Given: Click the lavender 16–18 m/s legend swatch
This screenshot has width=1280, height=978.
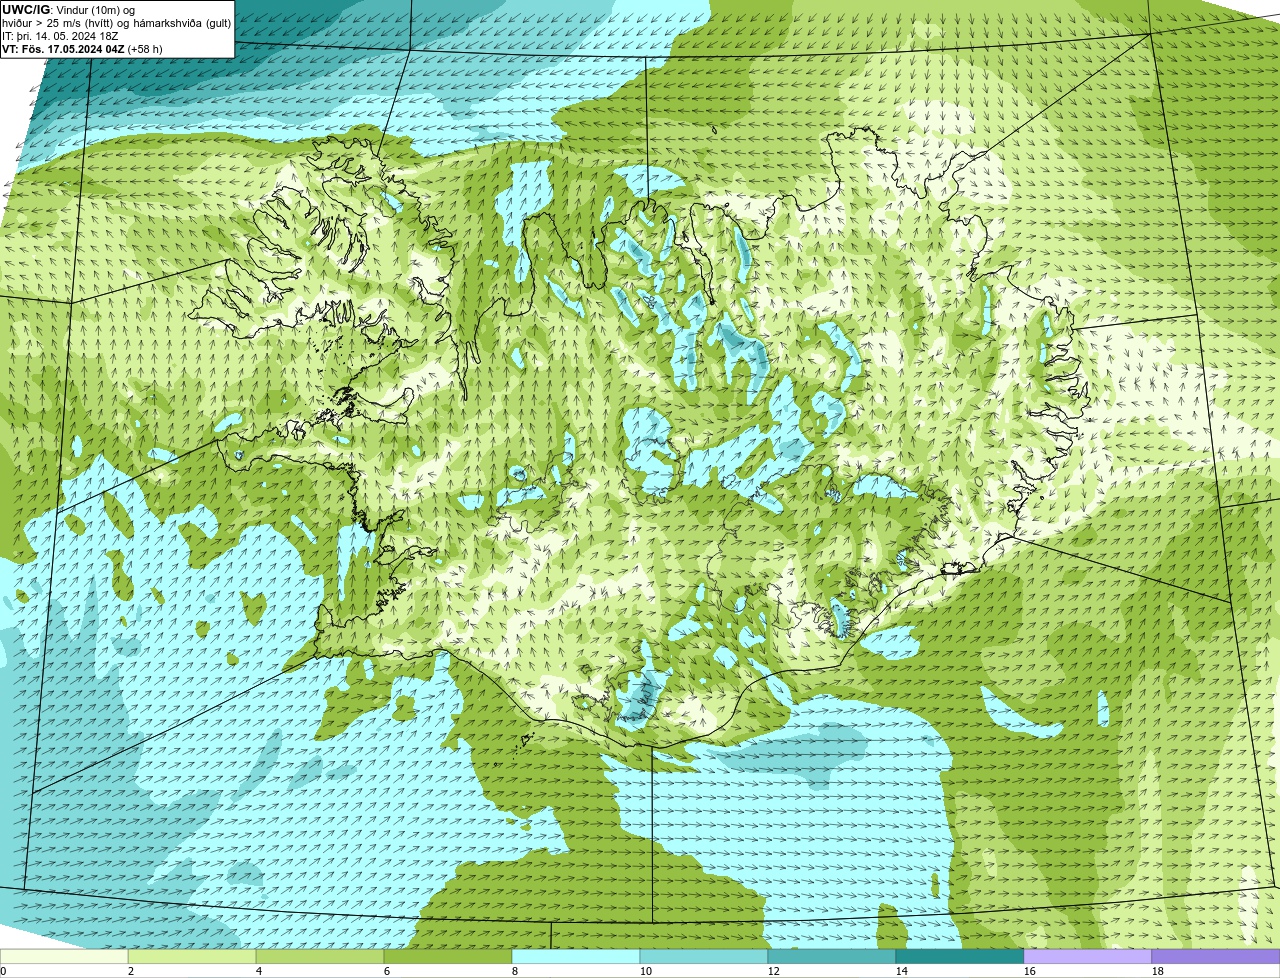Looking at the screenshot, I should 1088,957.
